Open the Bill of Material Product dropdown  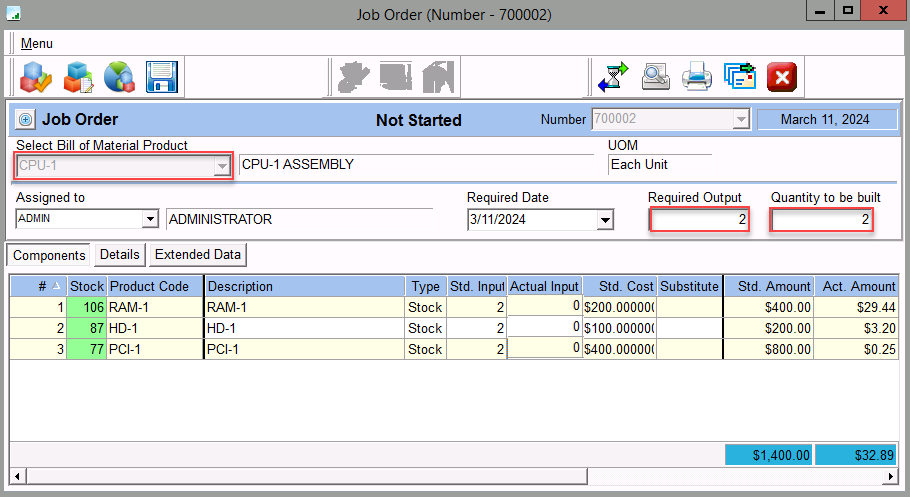click(222, 166)
